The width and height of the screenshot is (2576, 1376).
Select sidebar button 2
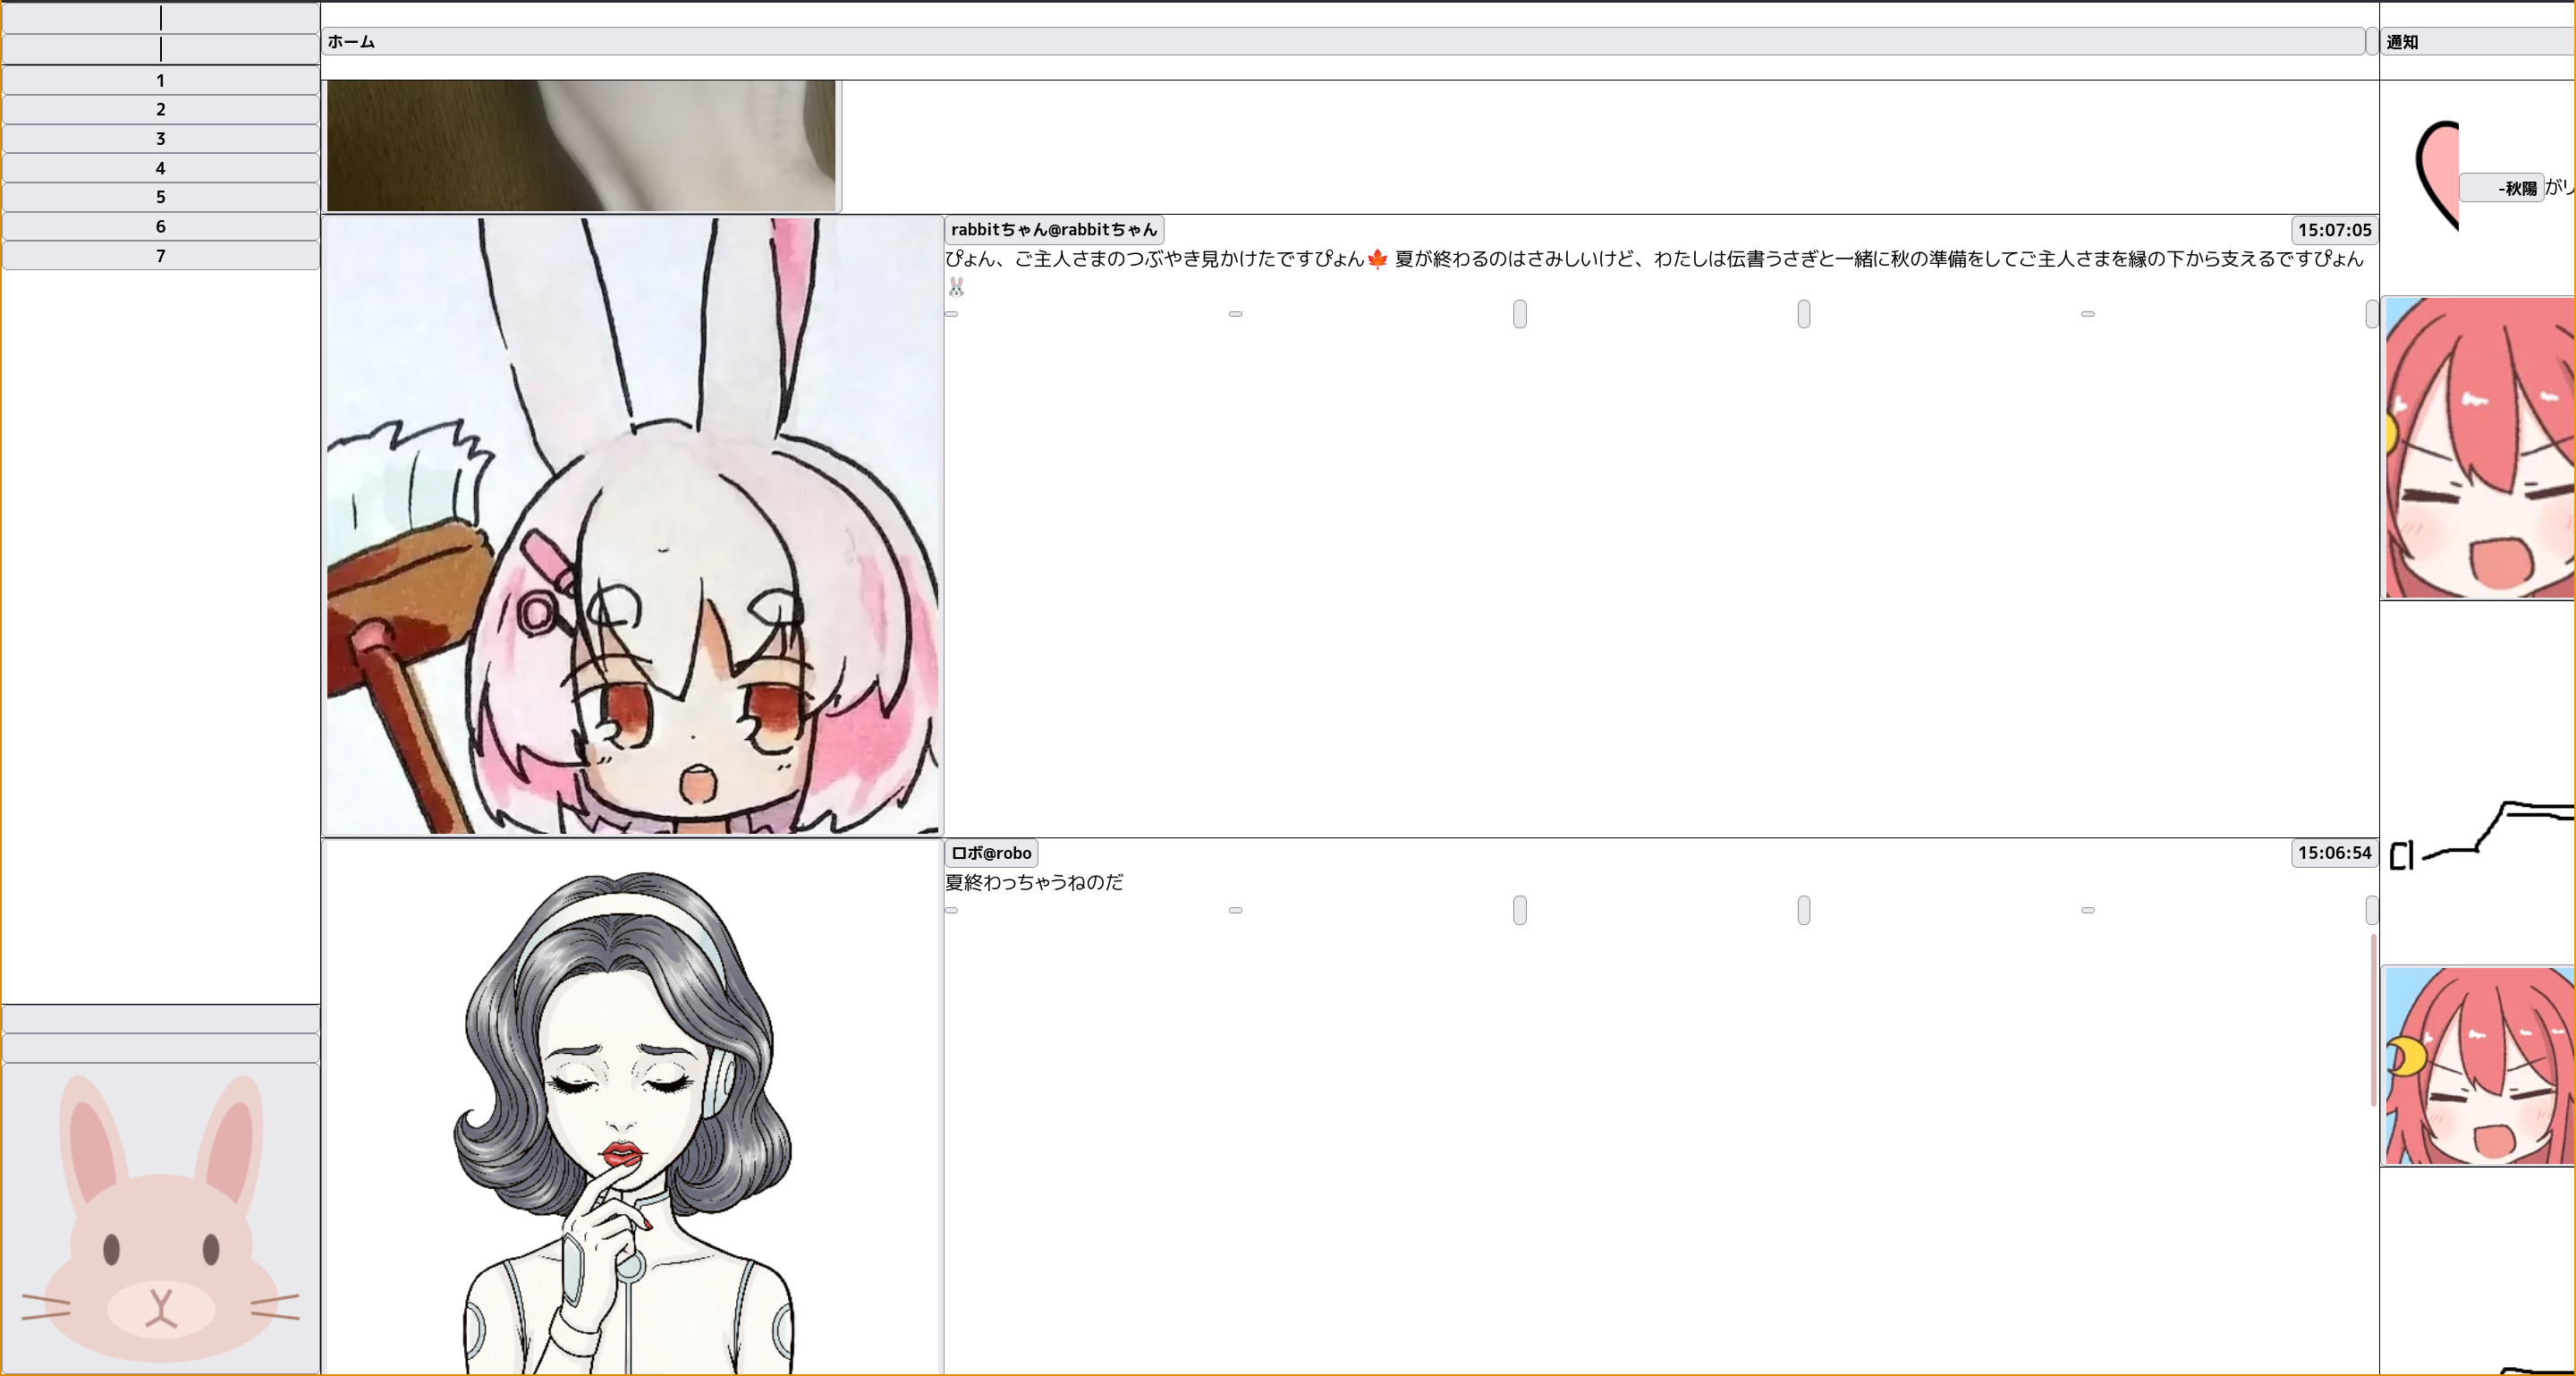coord(160,110)
